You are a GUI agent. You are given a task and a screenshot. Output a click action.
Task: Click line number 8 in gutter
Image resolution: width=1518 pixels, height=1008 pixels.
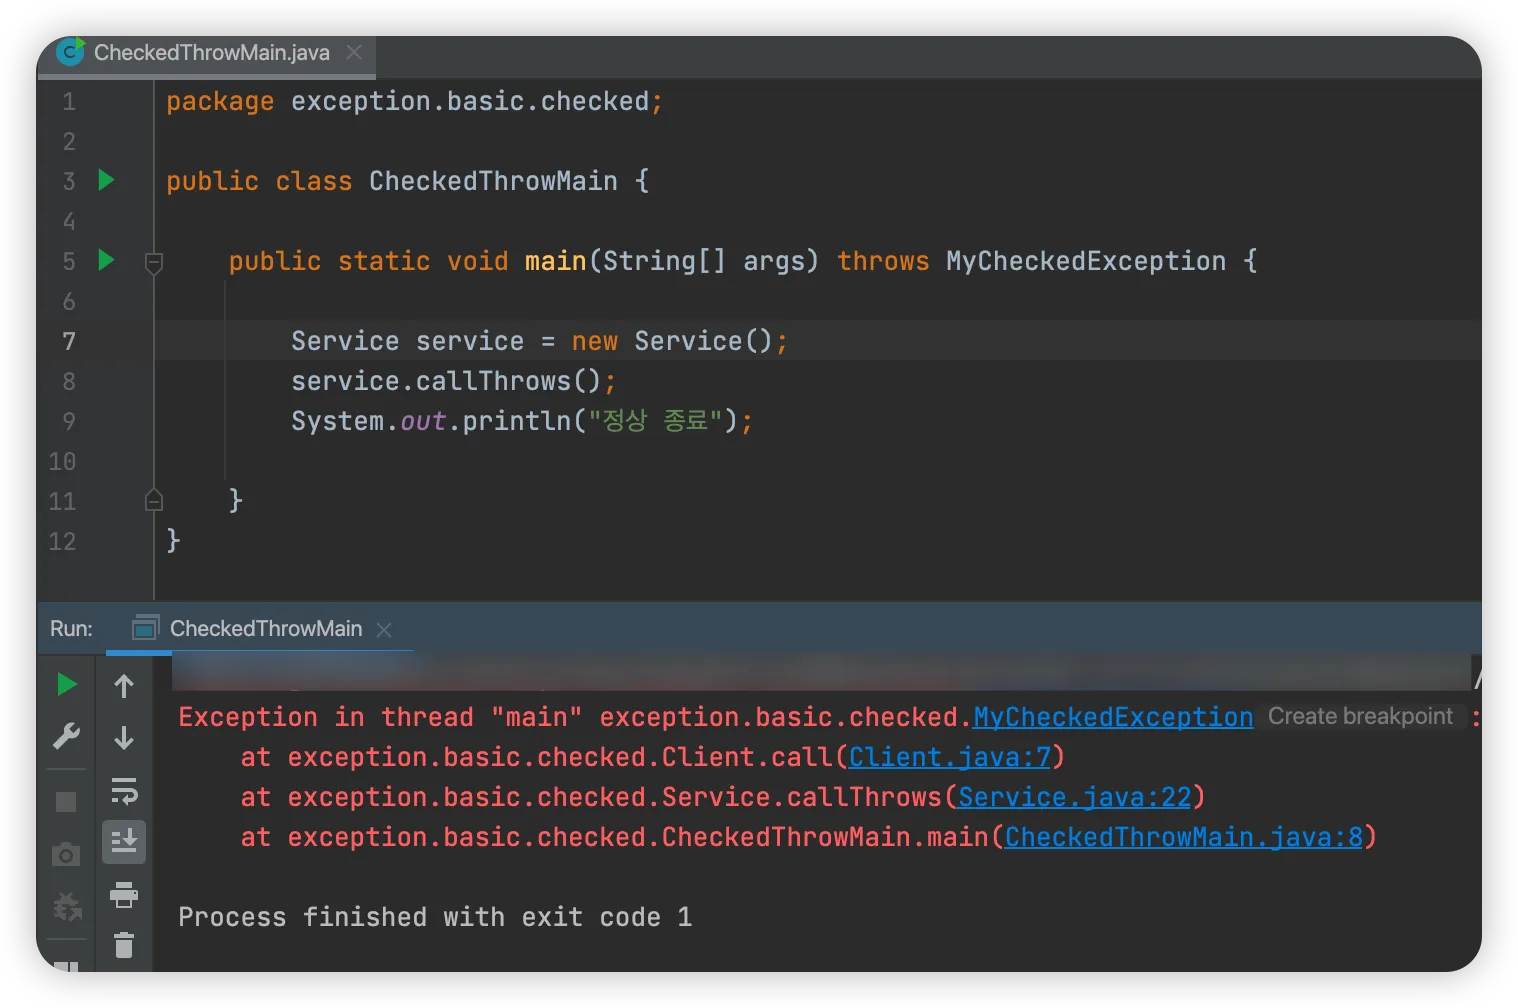(69, 381)
